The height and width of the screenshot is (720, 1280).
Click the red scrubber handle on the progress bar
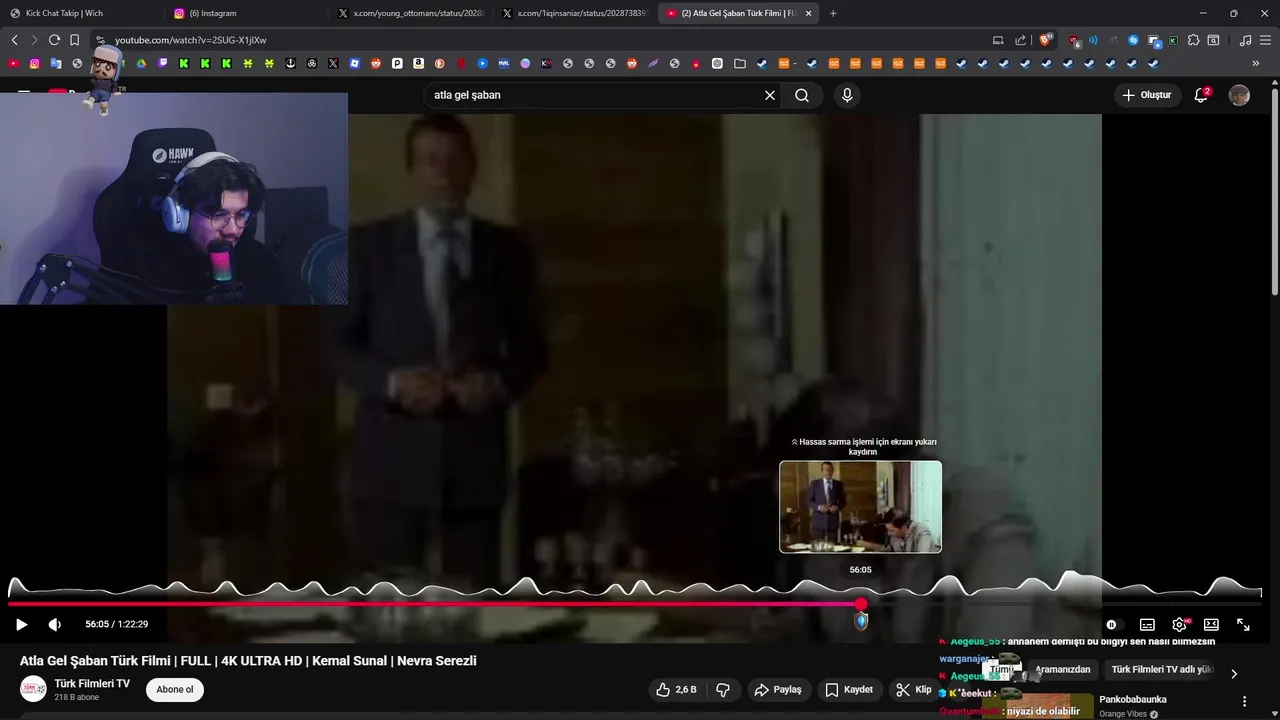click(861, 604)
